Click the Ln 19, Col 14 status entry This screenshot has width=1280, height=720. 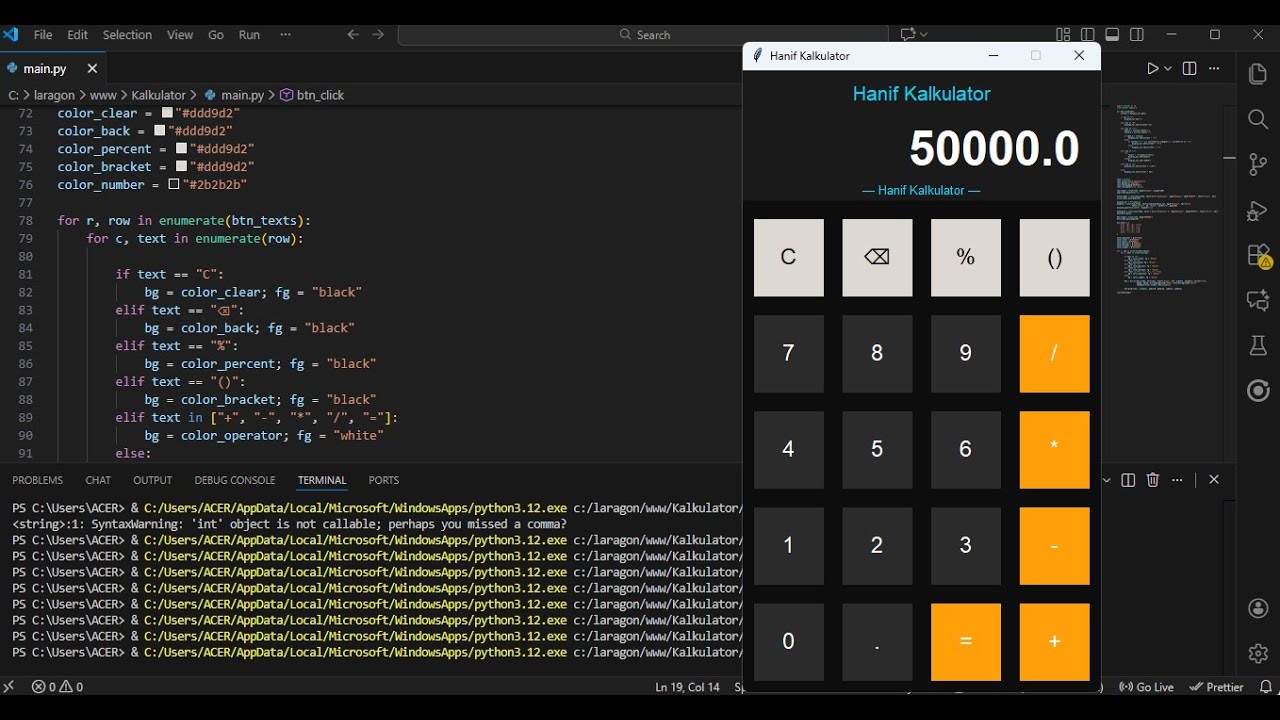[x=688, y=687]
